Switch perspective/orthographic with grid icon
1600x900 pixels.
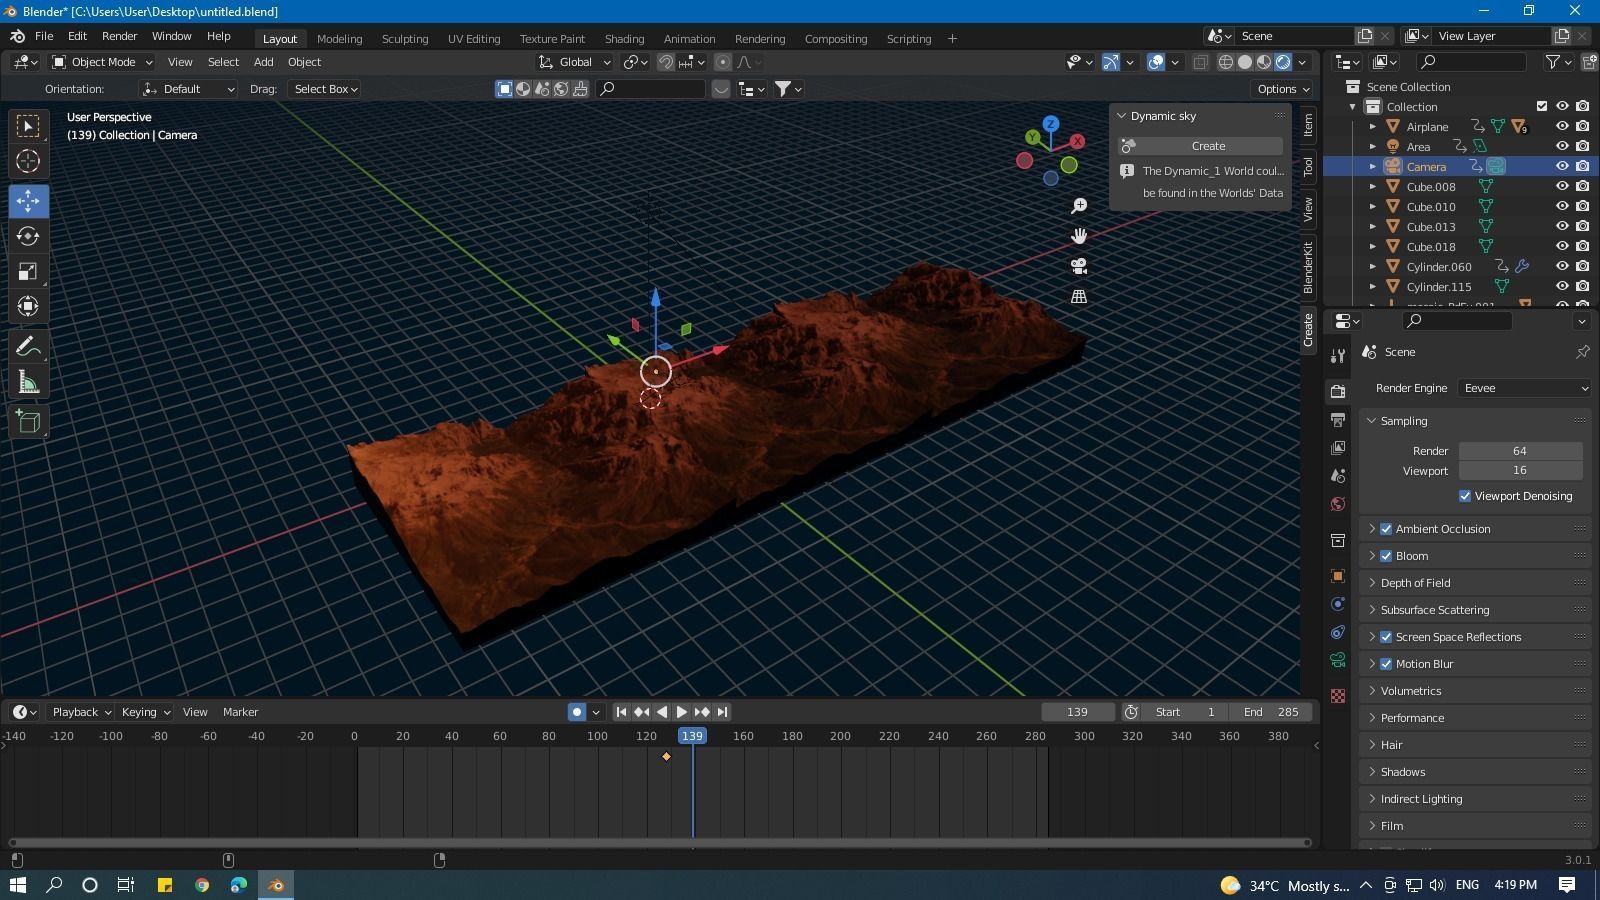1079,296
